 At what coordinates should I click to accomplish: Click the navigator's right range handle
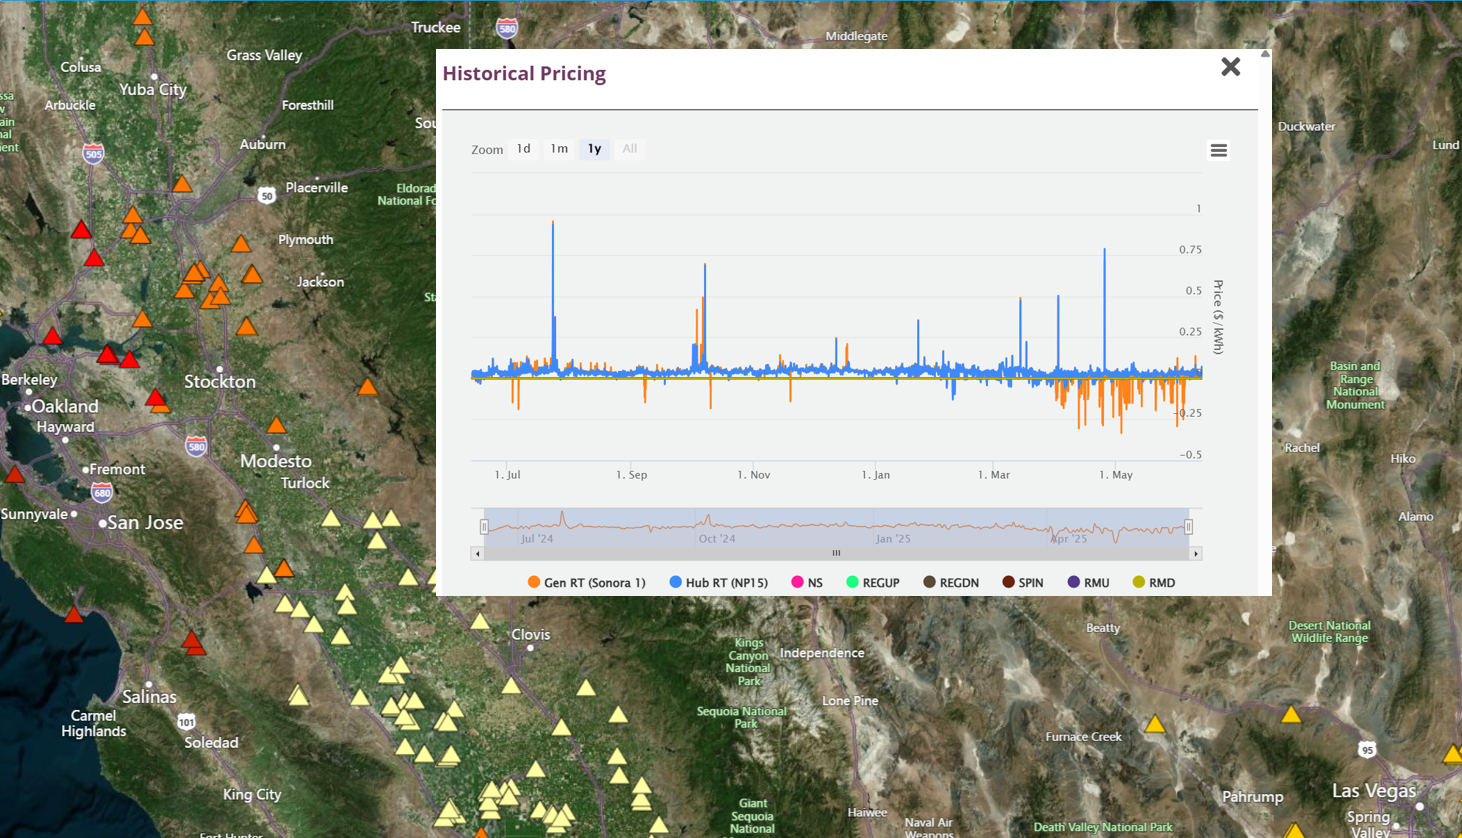point(1188,527)
